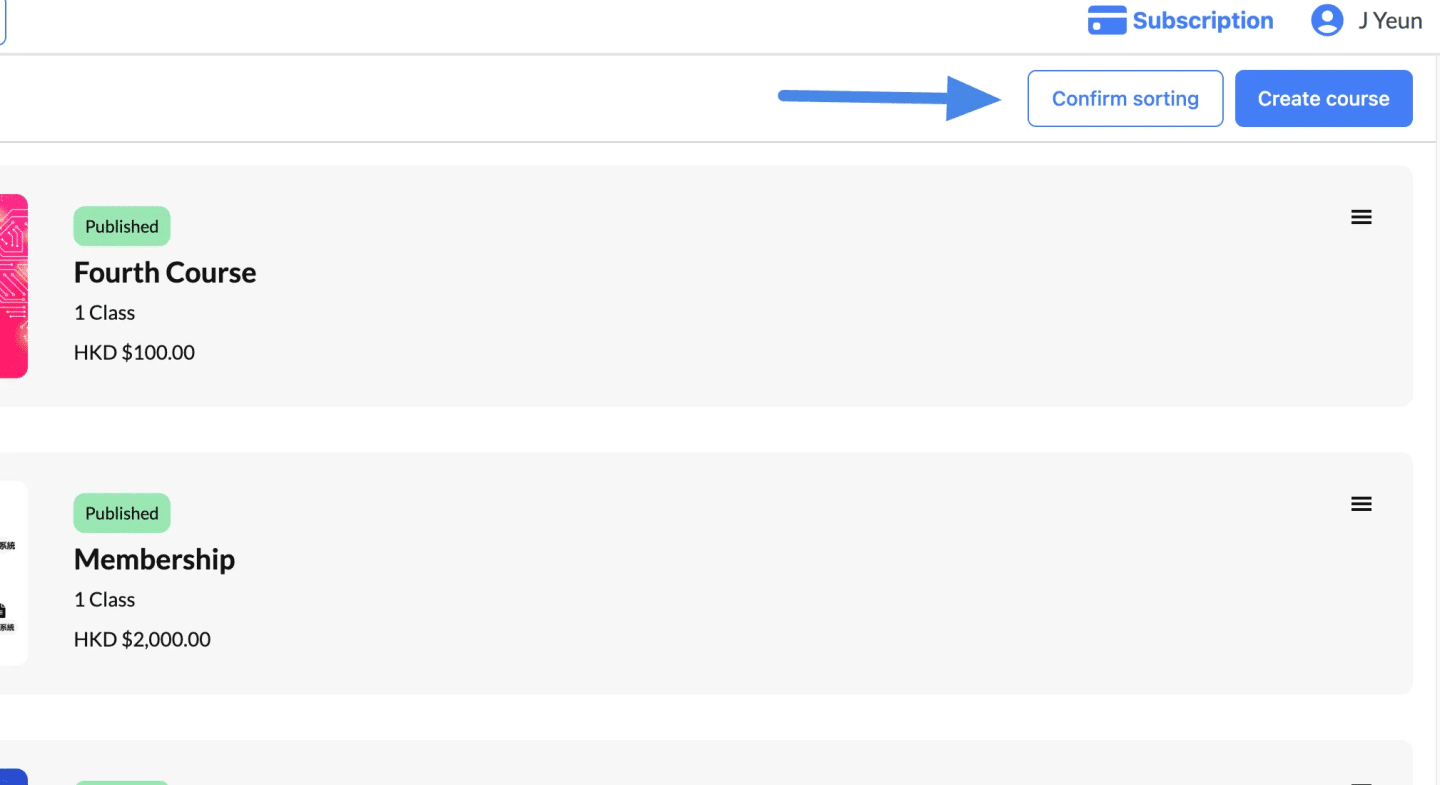Grab the Fourth Course reorder handle icon
1440x785 pixels.
(x=1361, y=217)
